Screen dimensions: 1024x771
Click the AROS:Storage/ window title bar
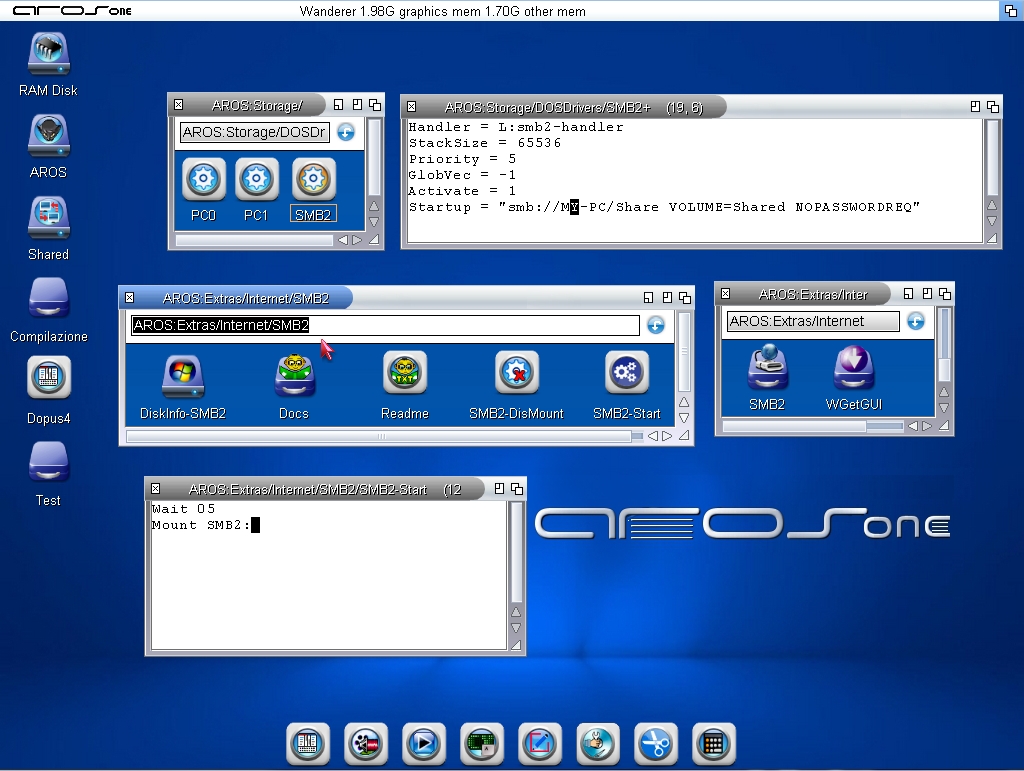tap(257, 105)
